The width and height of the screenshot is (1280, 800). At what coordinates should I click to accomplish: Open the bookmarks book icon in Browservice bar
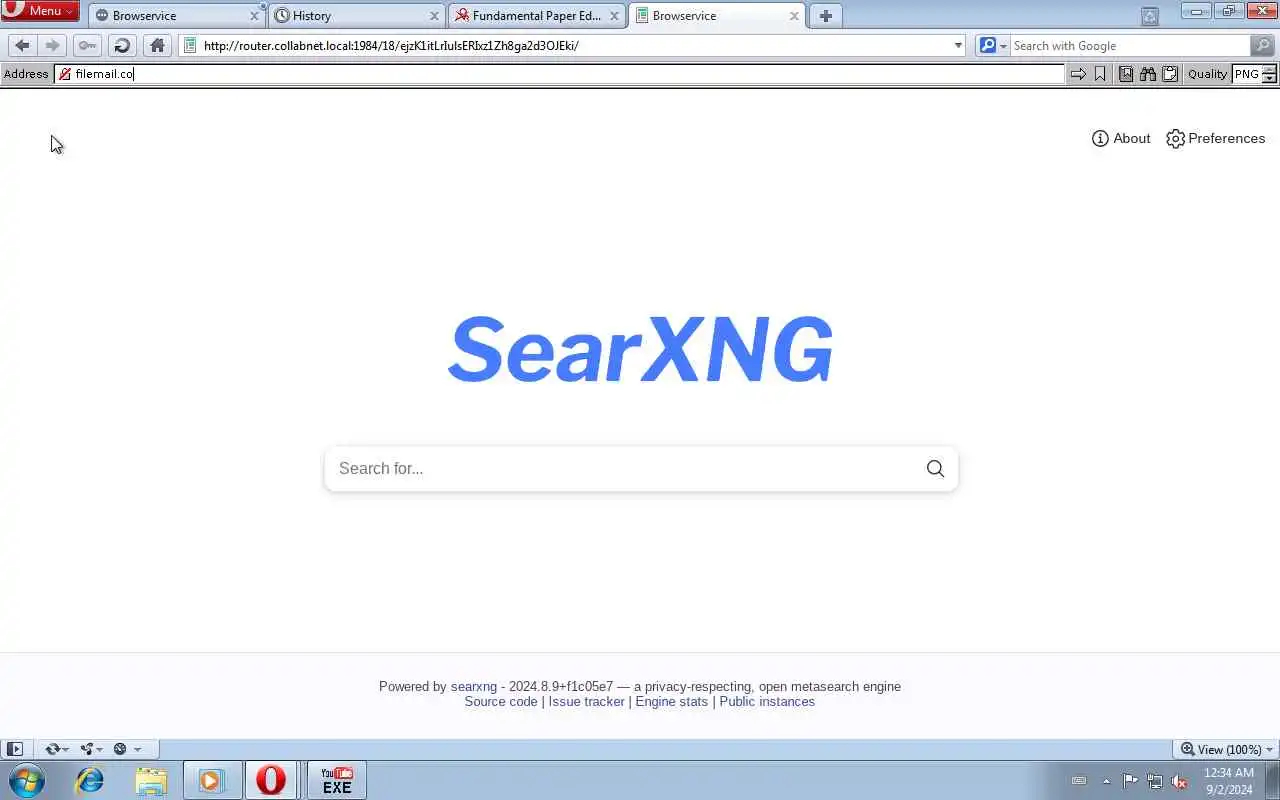1126,74
